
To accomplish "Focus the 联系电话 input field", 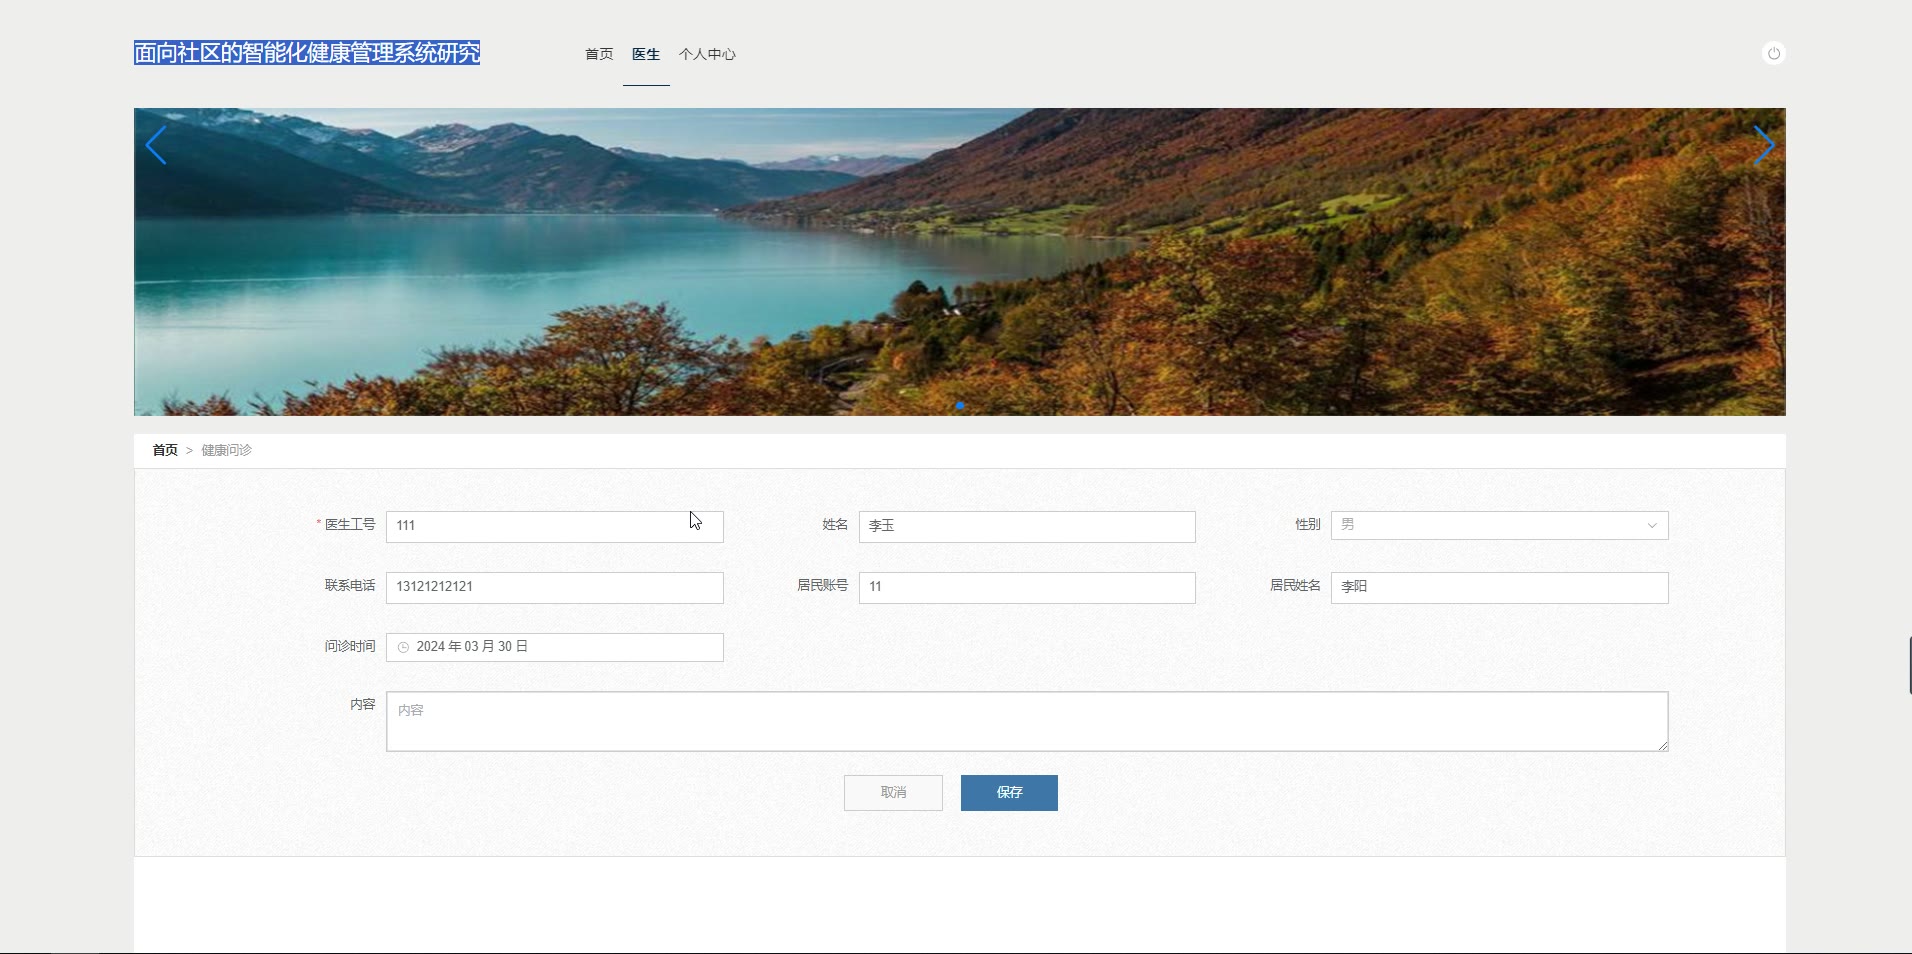I will point(555,587).
